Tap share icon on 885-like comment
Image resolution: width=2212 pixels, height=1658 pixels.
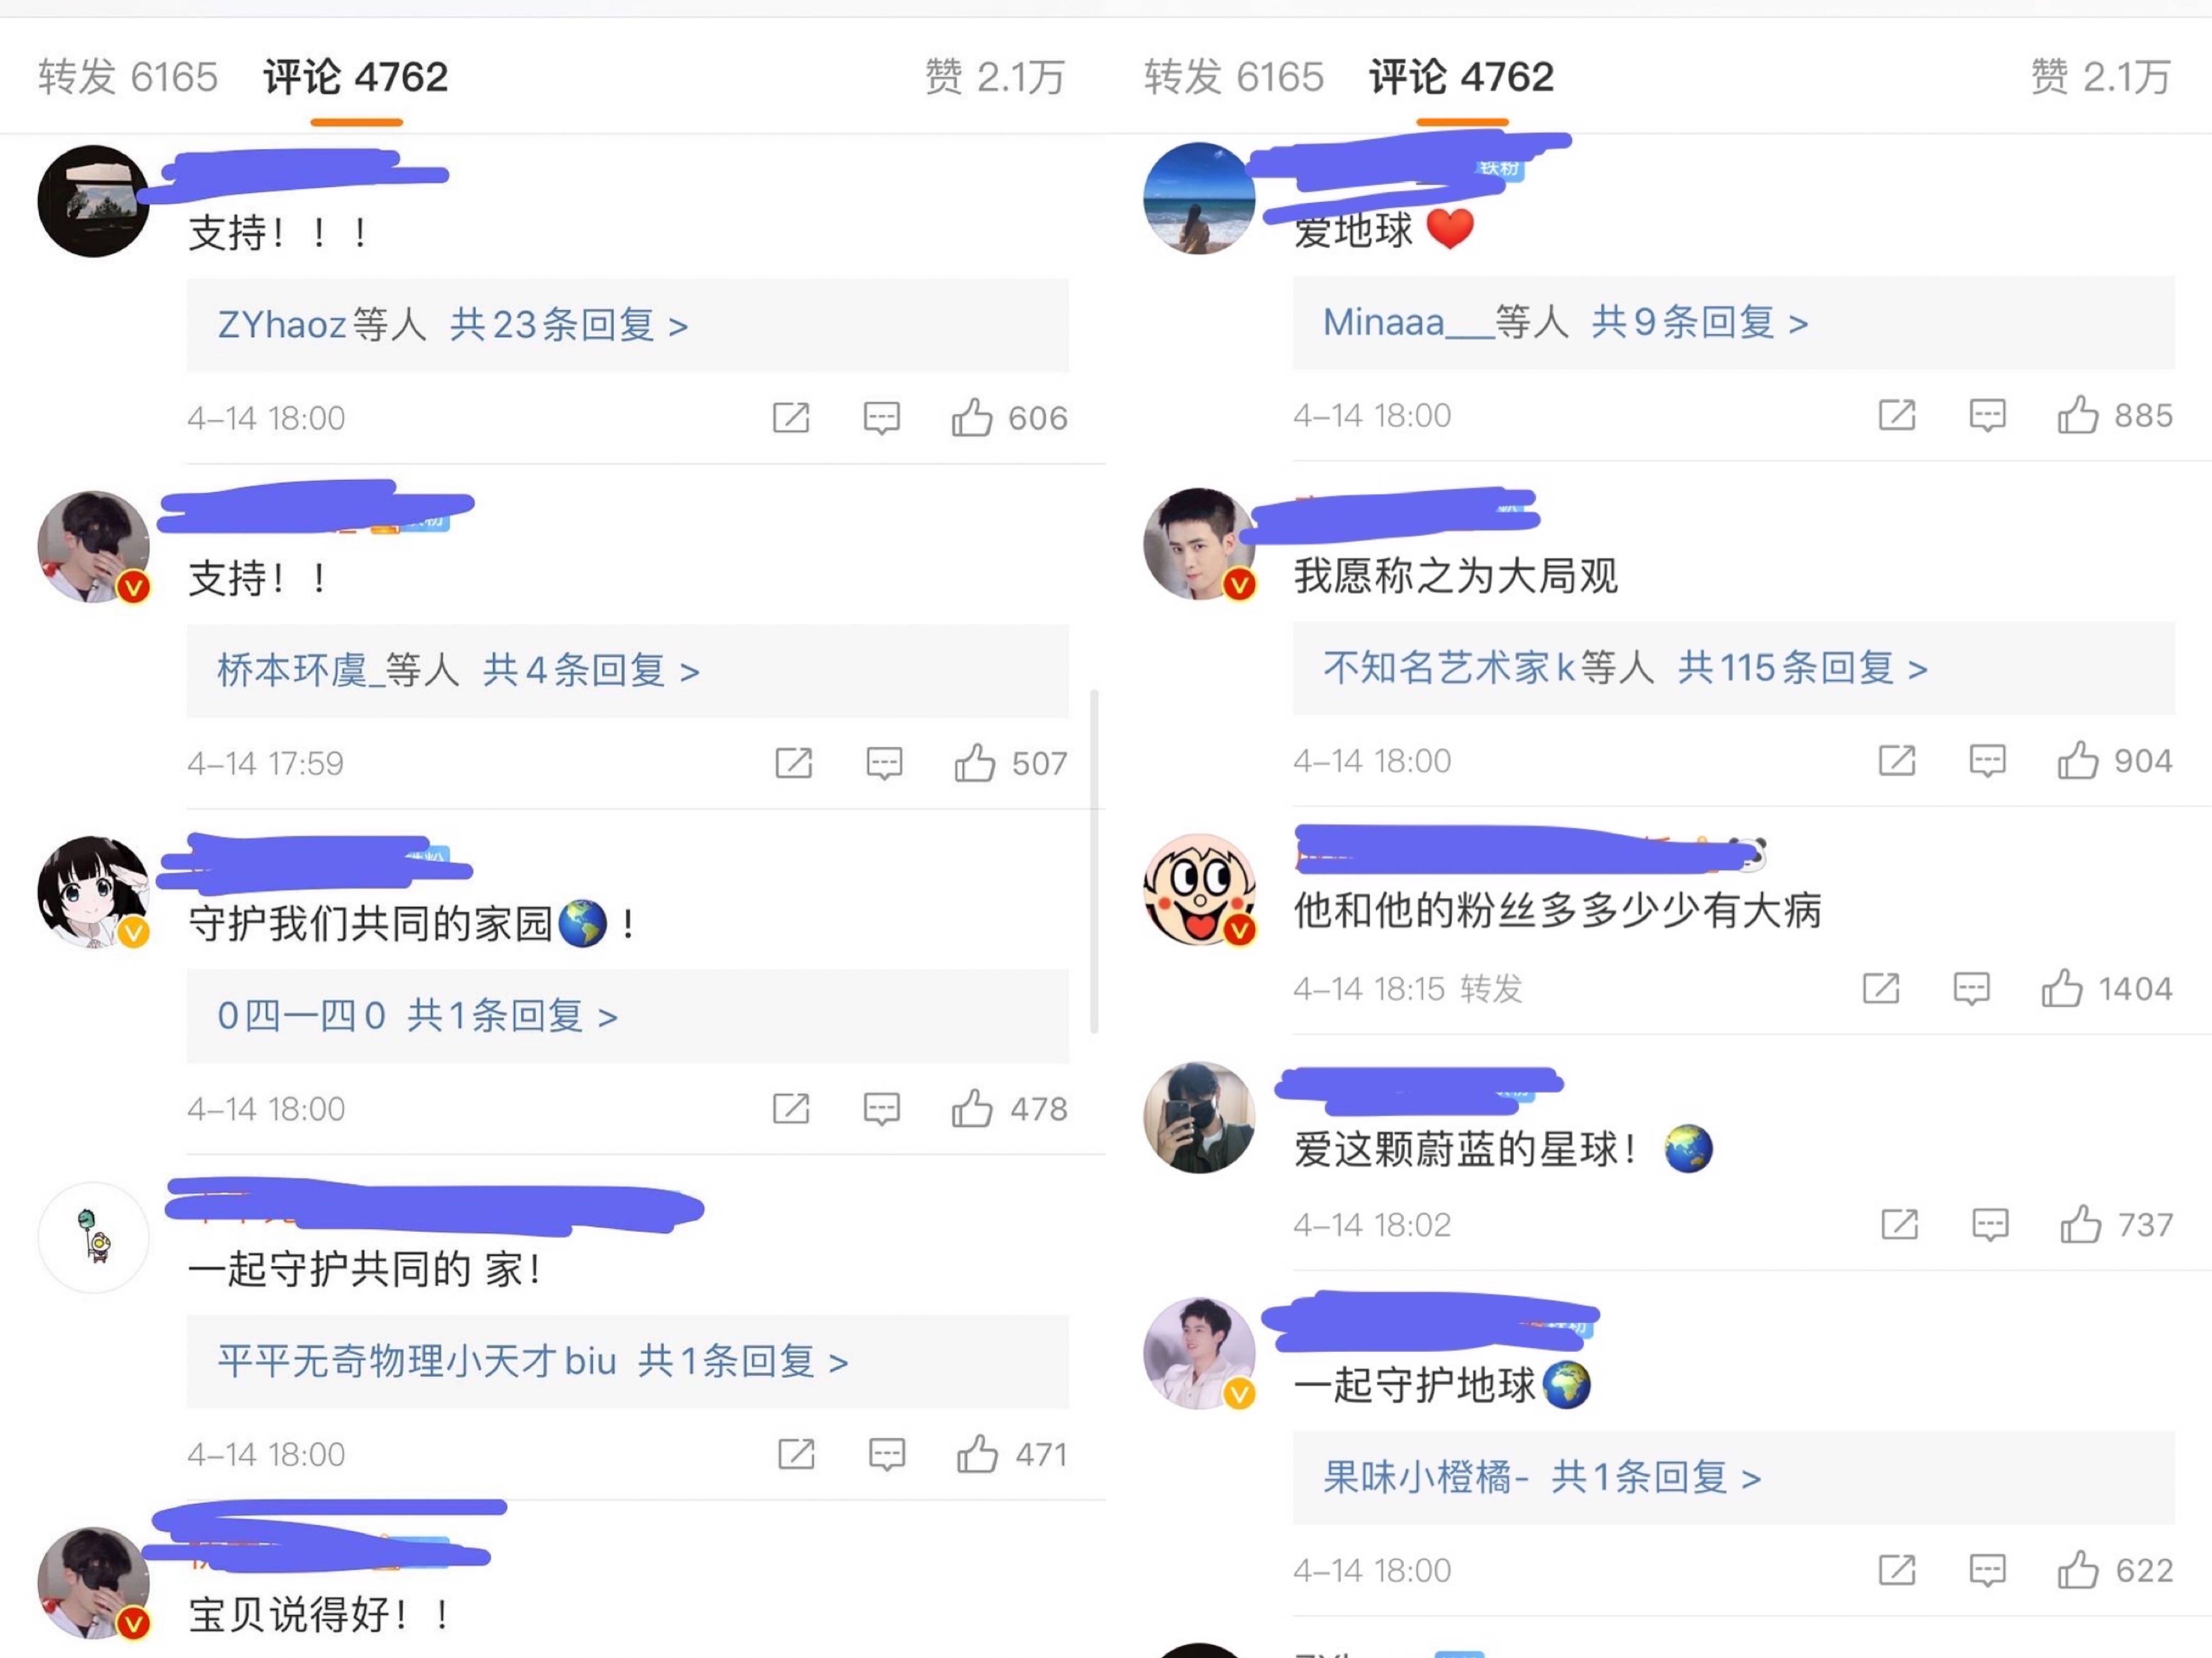(1896, 415)
